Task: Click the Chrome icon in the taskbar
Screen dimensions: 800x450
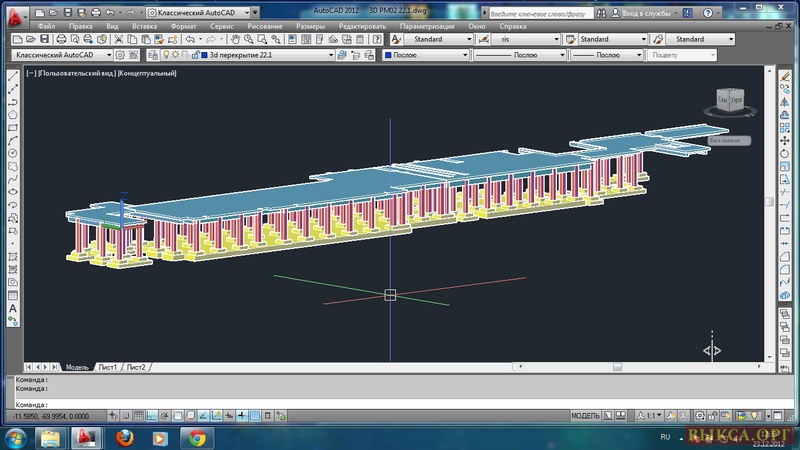Action: [198, 438]
